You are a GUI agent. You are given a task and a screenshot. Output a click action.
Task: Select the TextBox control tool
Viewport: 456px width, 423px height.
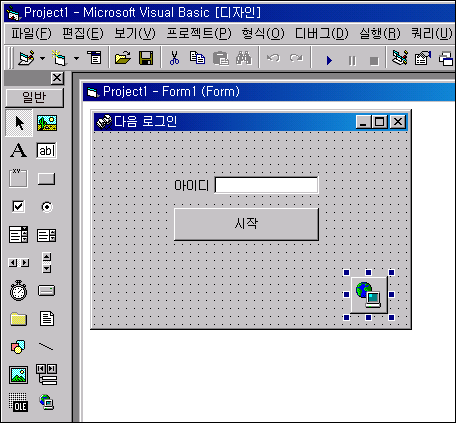[x=46, y=150]
